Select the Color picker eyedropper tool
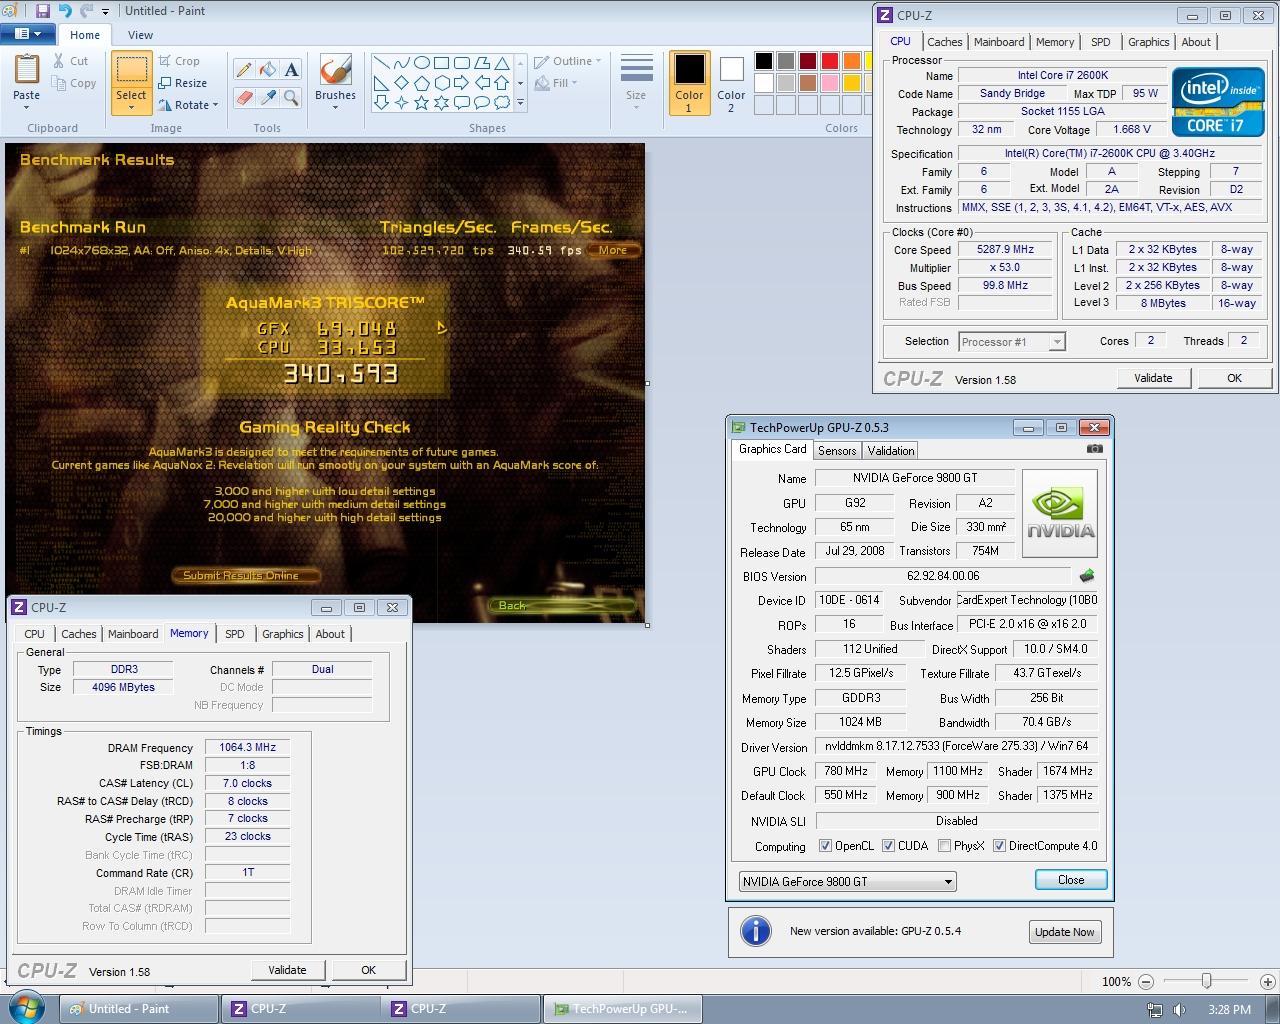The height and width of the screenshot is (1024, 1280). pos(267,97)
